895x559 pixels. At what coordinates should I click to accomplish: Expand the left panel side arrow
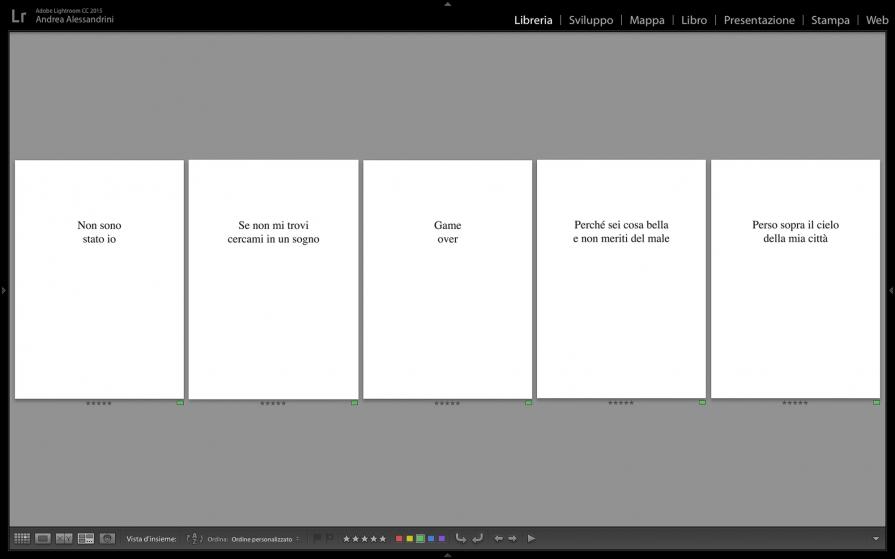pyautogui.click(x=4, y=290)
